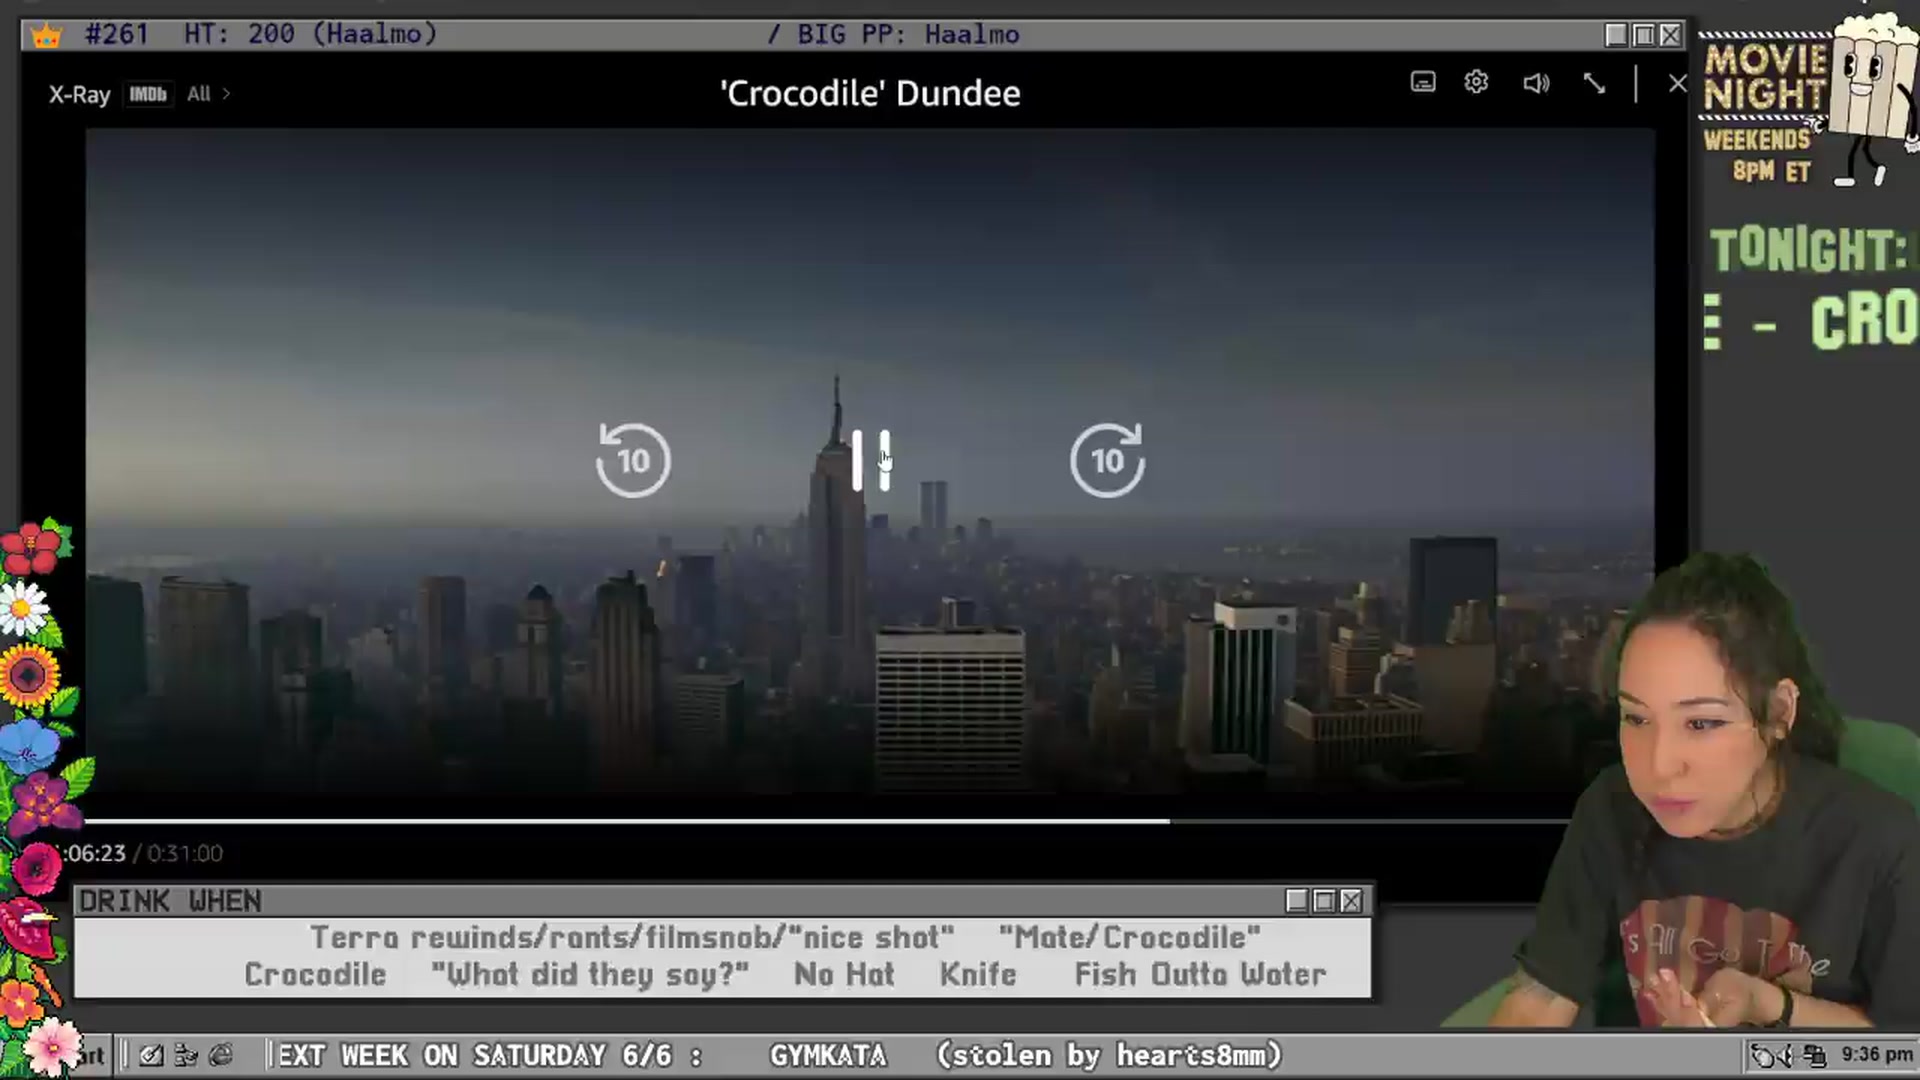The width and height of the screenshot is (1920, 1080).
Task: Click '"Mate/Crocodile"' text
Action: 1130,937
